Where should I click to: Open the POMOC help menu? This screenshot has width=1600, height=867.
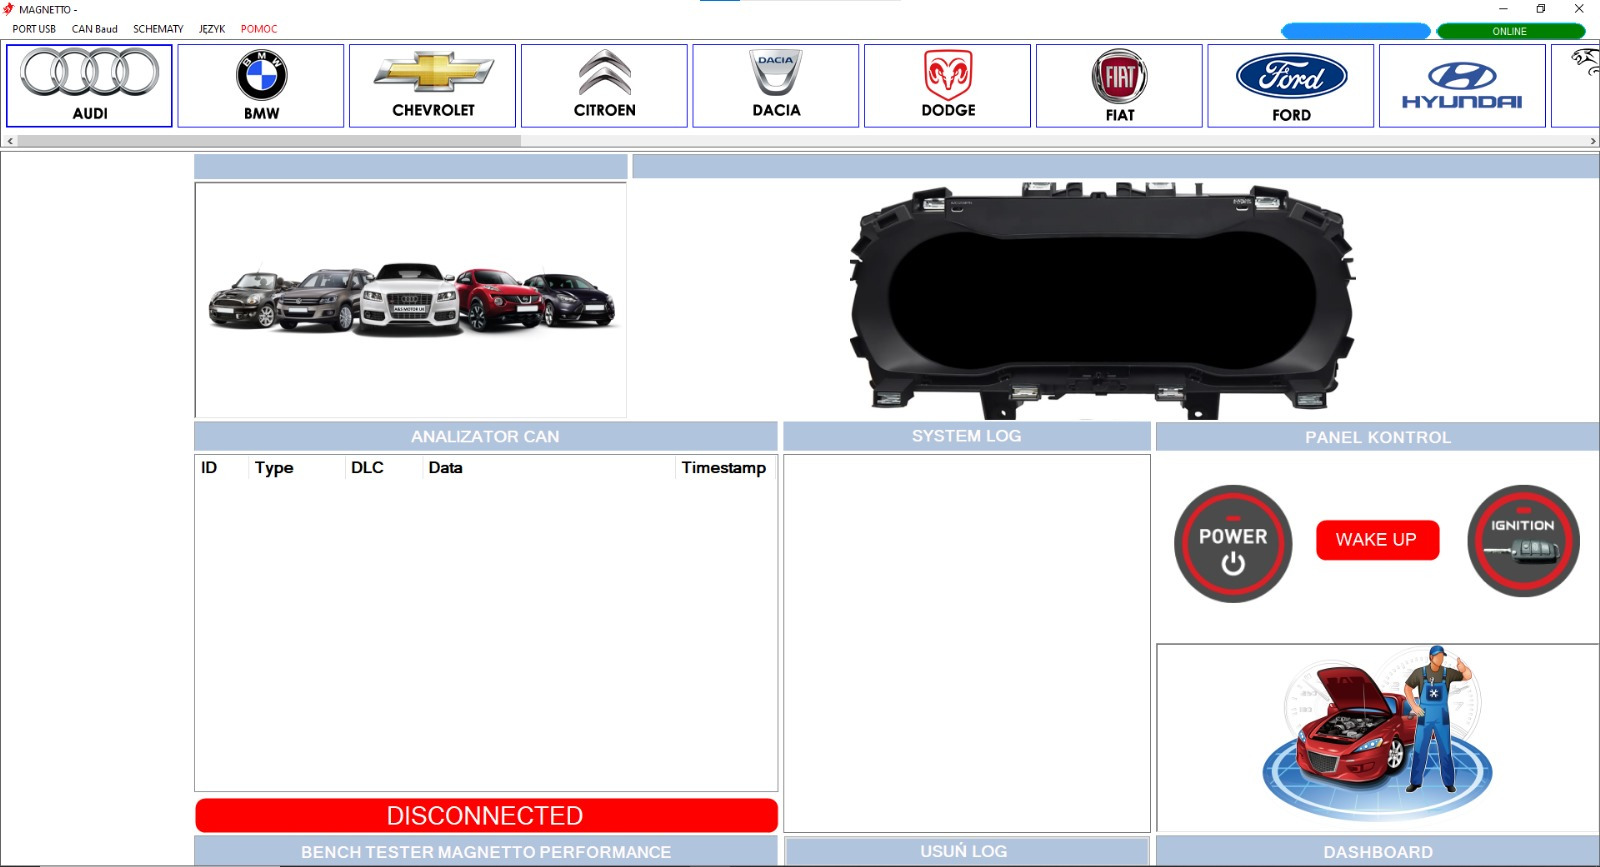pos(259,29)
